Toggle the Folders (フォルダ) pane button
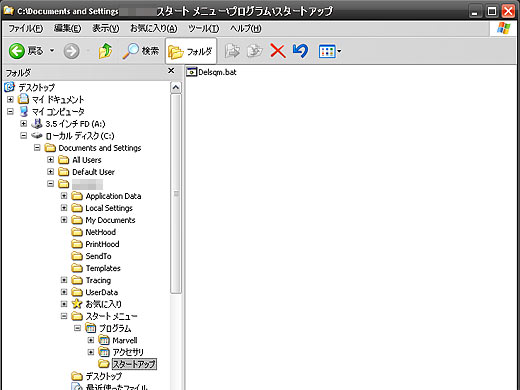Viewport: 520px width, 390px height. pyautogui.click(x=191, y=51)
